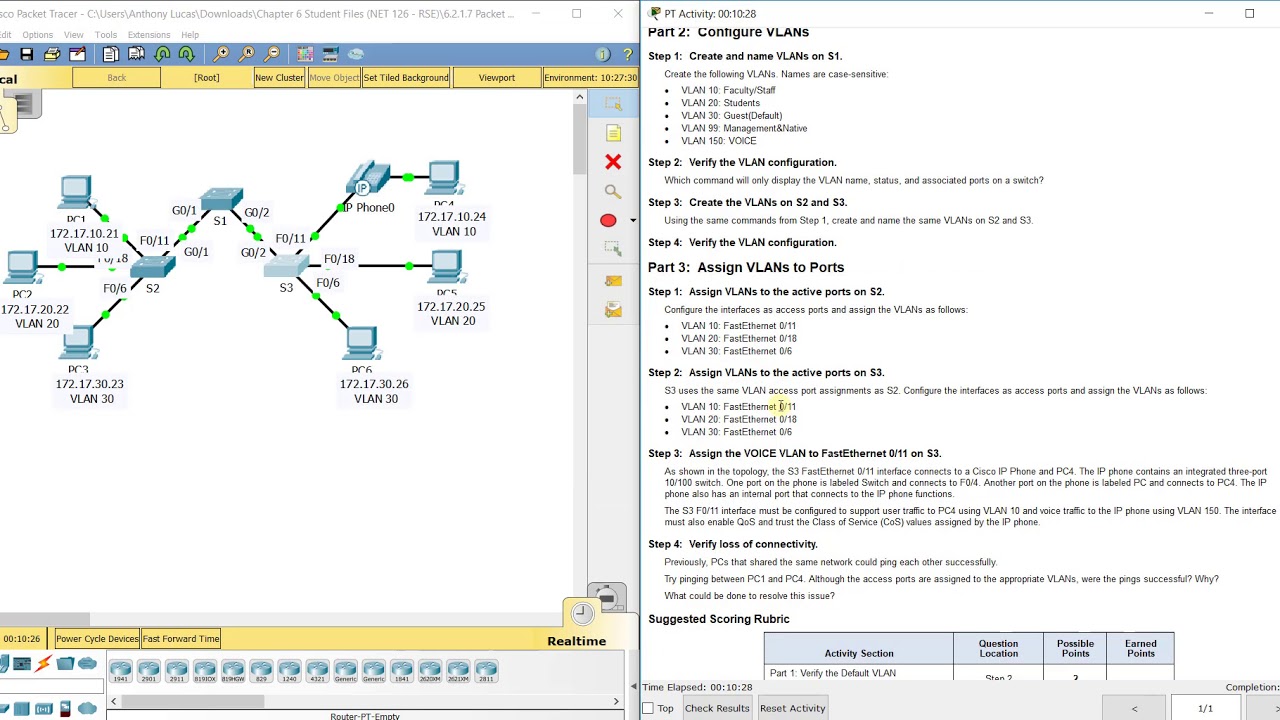Click the Print toolbar icon
Image resolution: width=1280 pixels, height=720 pixels.
52,54
